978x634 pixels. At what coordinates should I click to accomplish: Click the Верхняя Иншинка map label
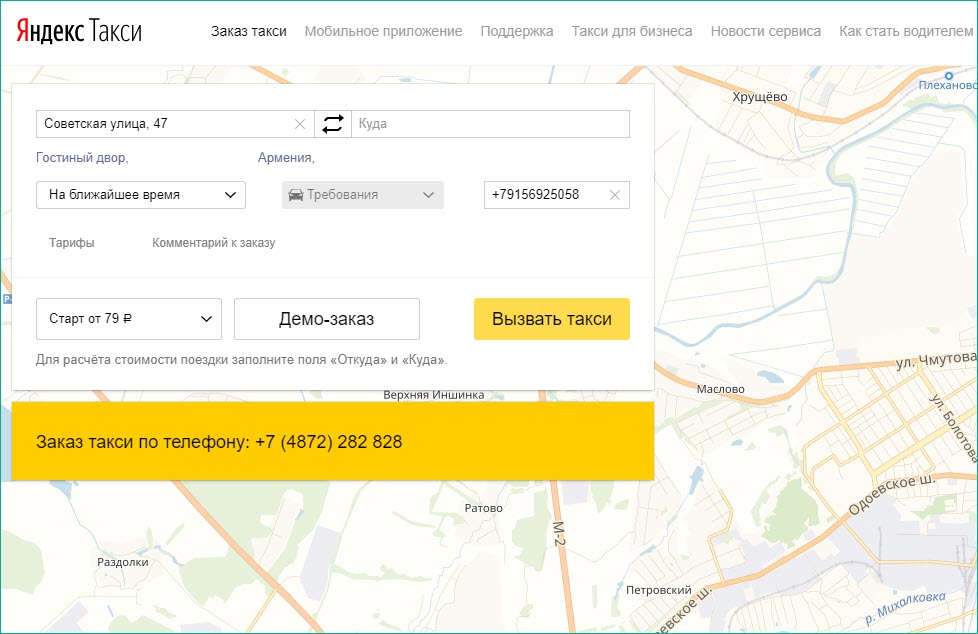tap(433, 395)
